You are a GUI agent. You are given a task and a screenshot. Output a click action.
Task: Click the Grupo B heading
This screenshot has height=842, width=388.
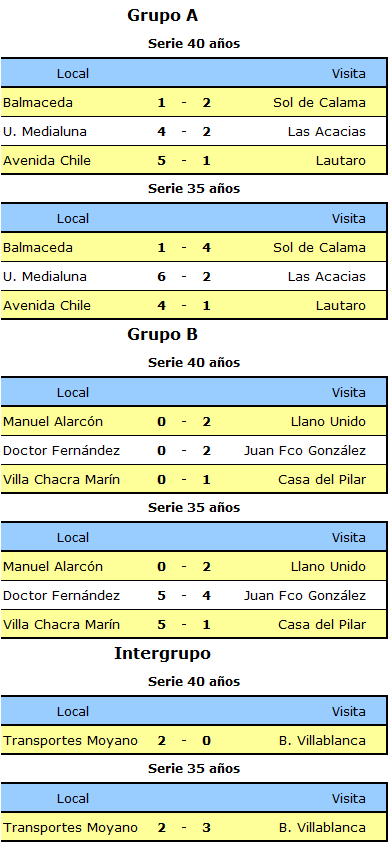click(162, 335)
